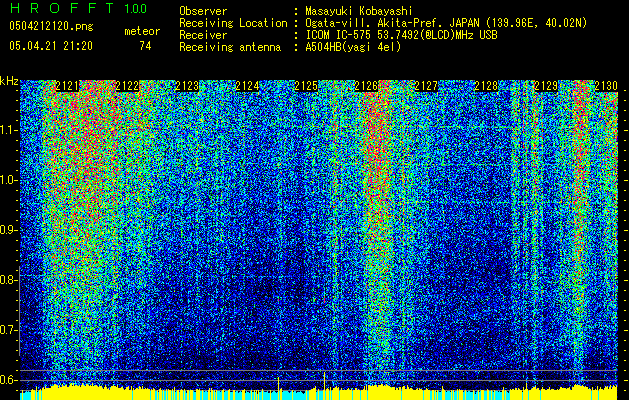The image size is (629, 400).
Task: Click the 2124 time marker
Action: (x=247, y=86)
